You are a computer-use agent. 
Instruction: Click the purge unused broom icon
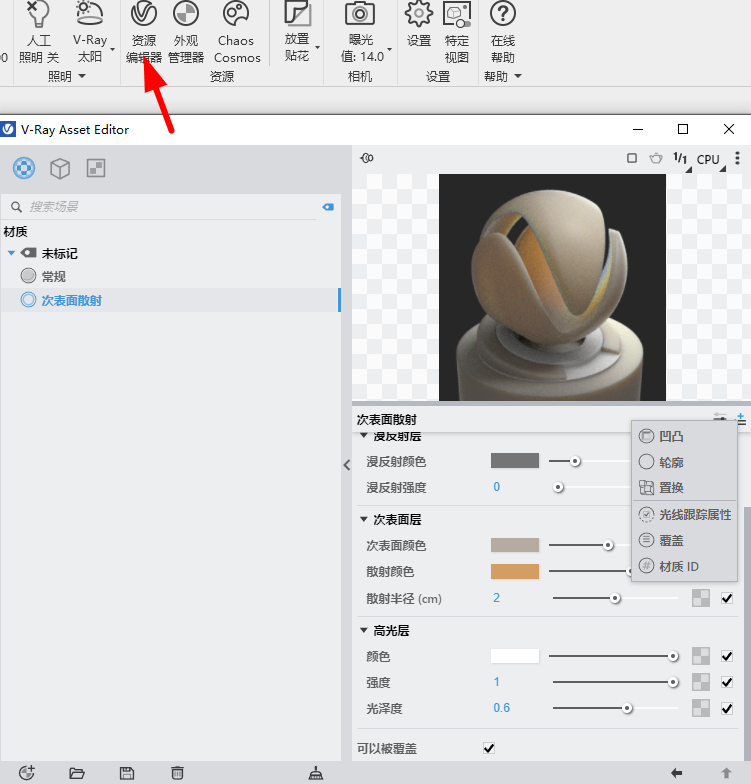point(316,773)
